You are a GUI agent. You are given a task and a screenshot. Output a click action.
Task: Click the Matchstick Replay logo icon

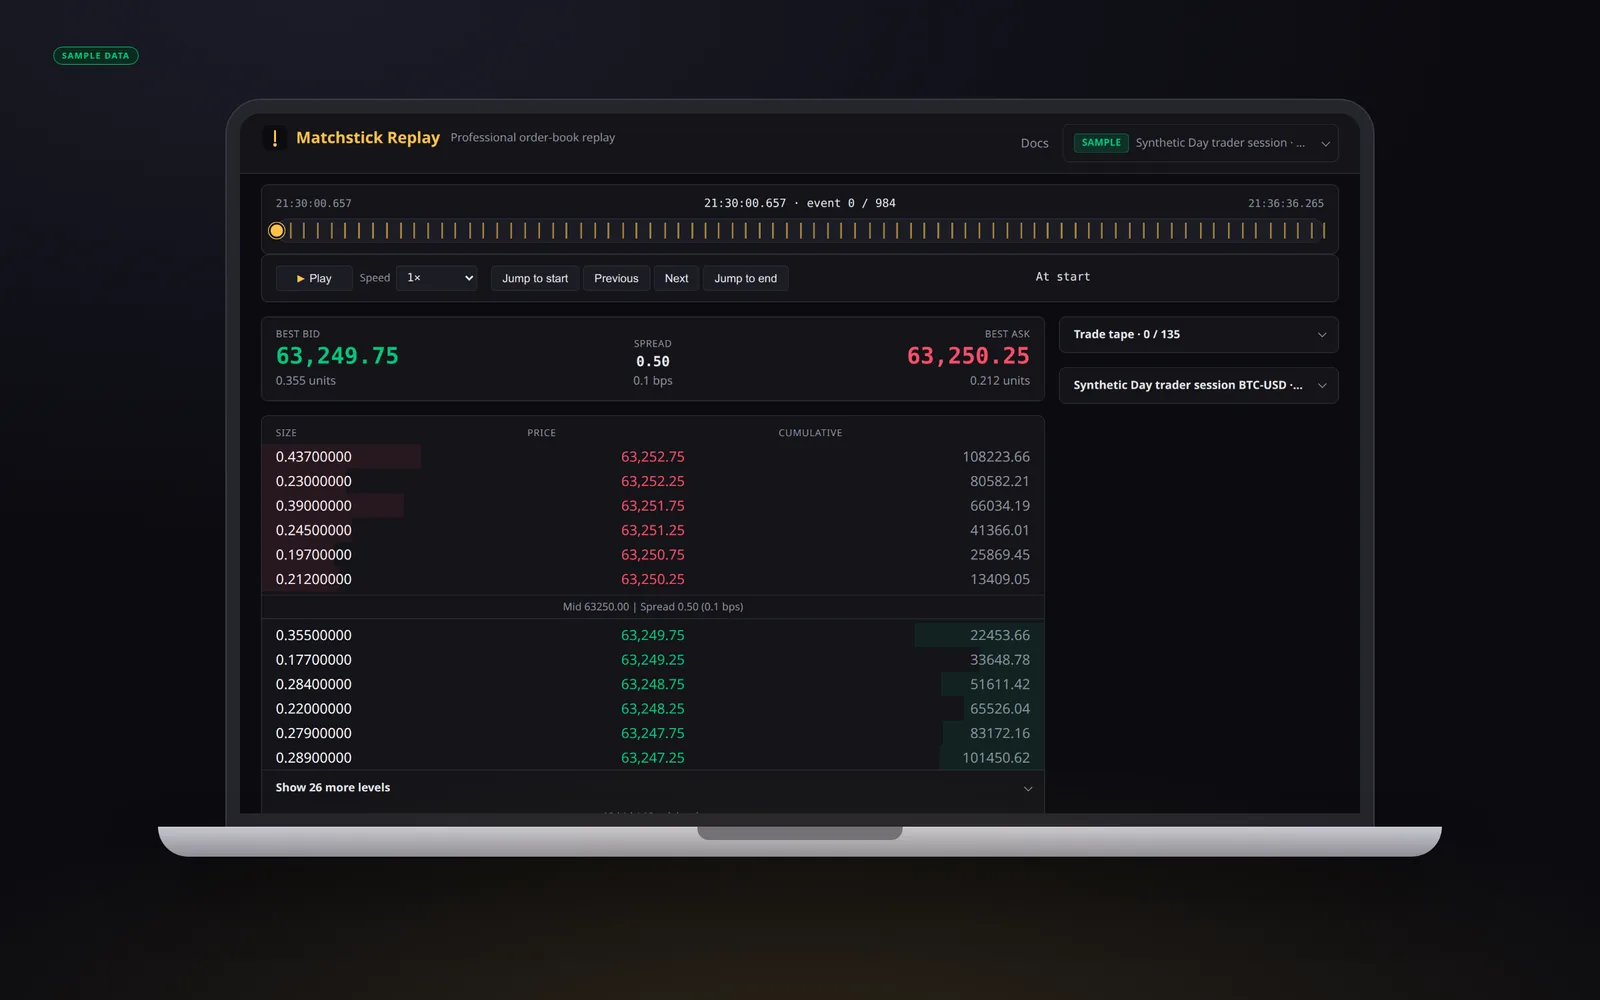(x=274, y=138)
